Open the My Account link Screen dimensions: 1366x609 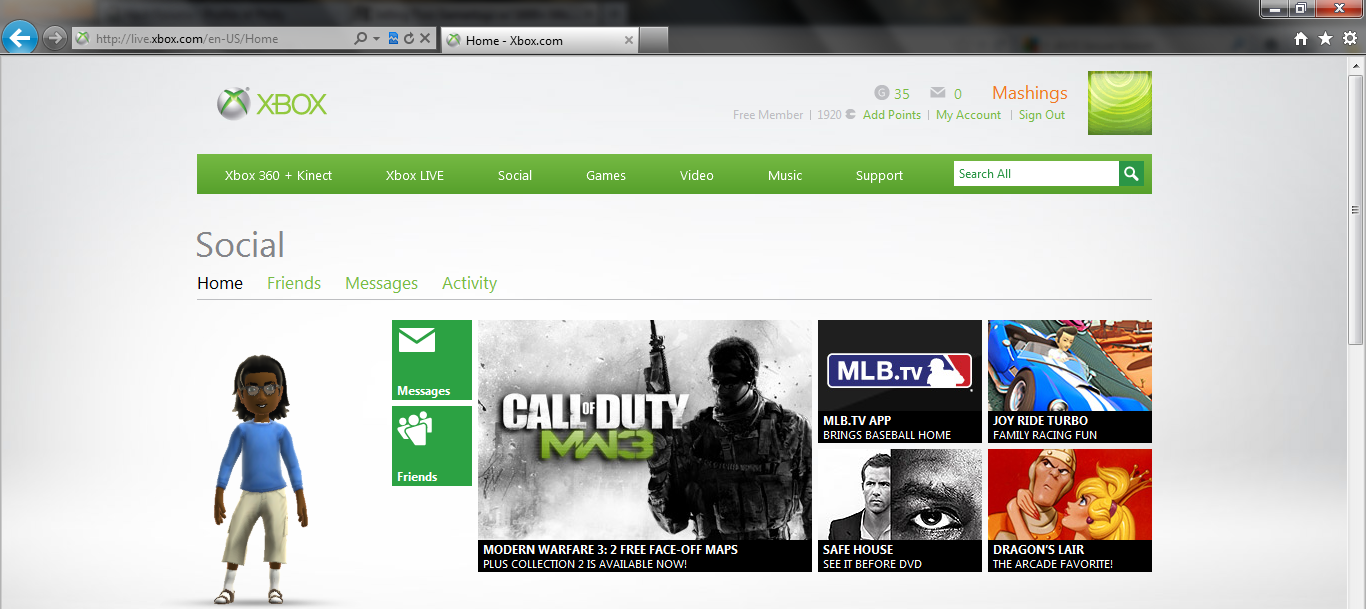968,115
